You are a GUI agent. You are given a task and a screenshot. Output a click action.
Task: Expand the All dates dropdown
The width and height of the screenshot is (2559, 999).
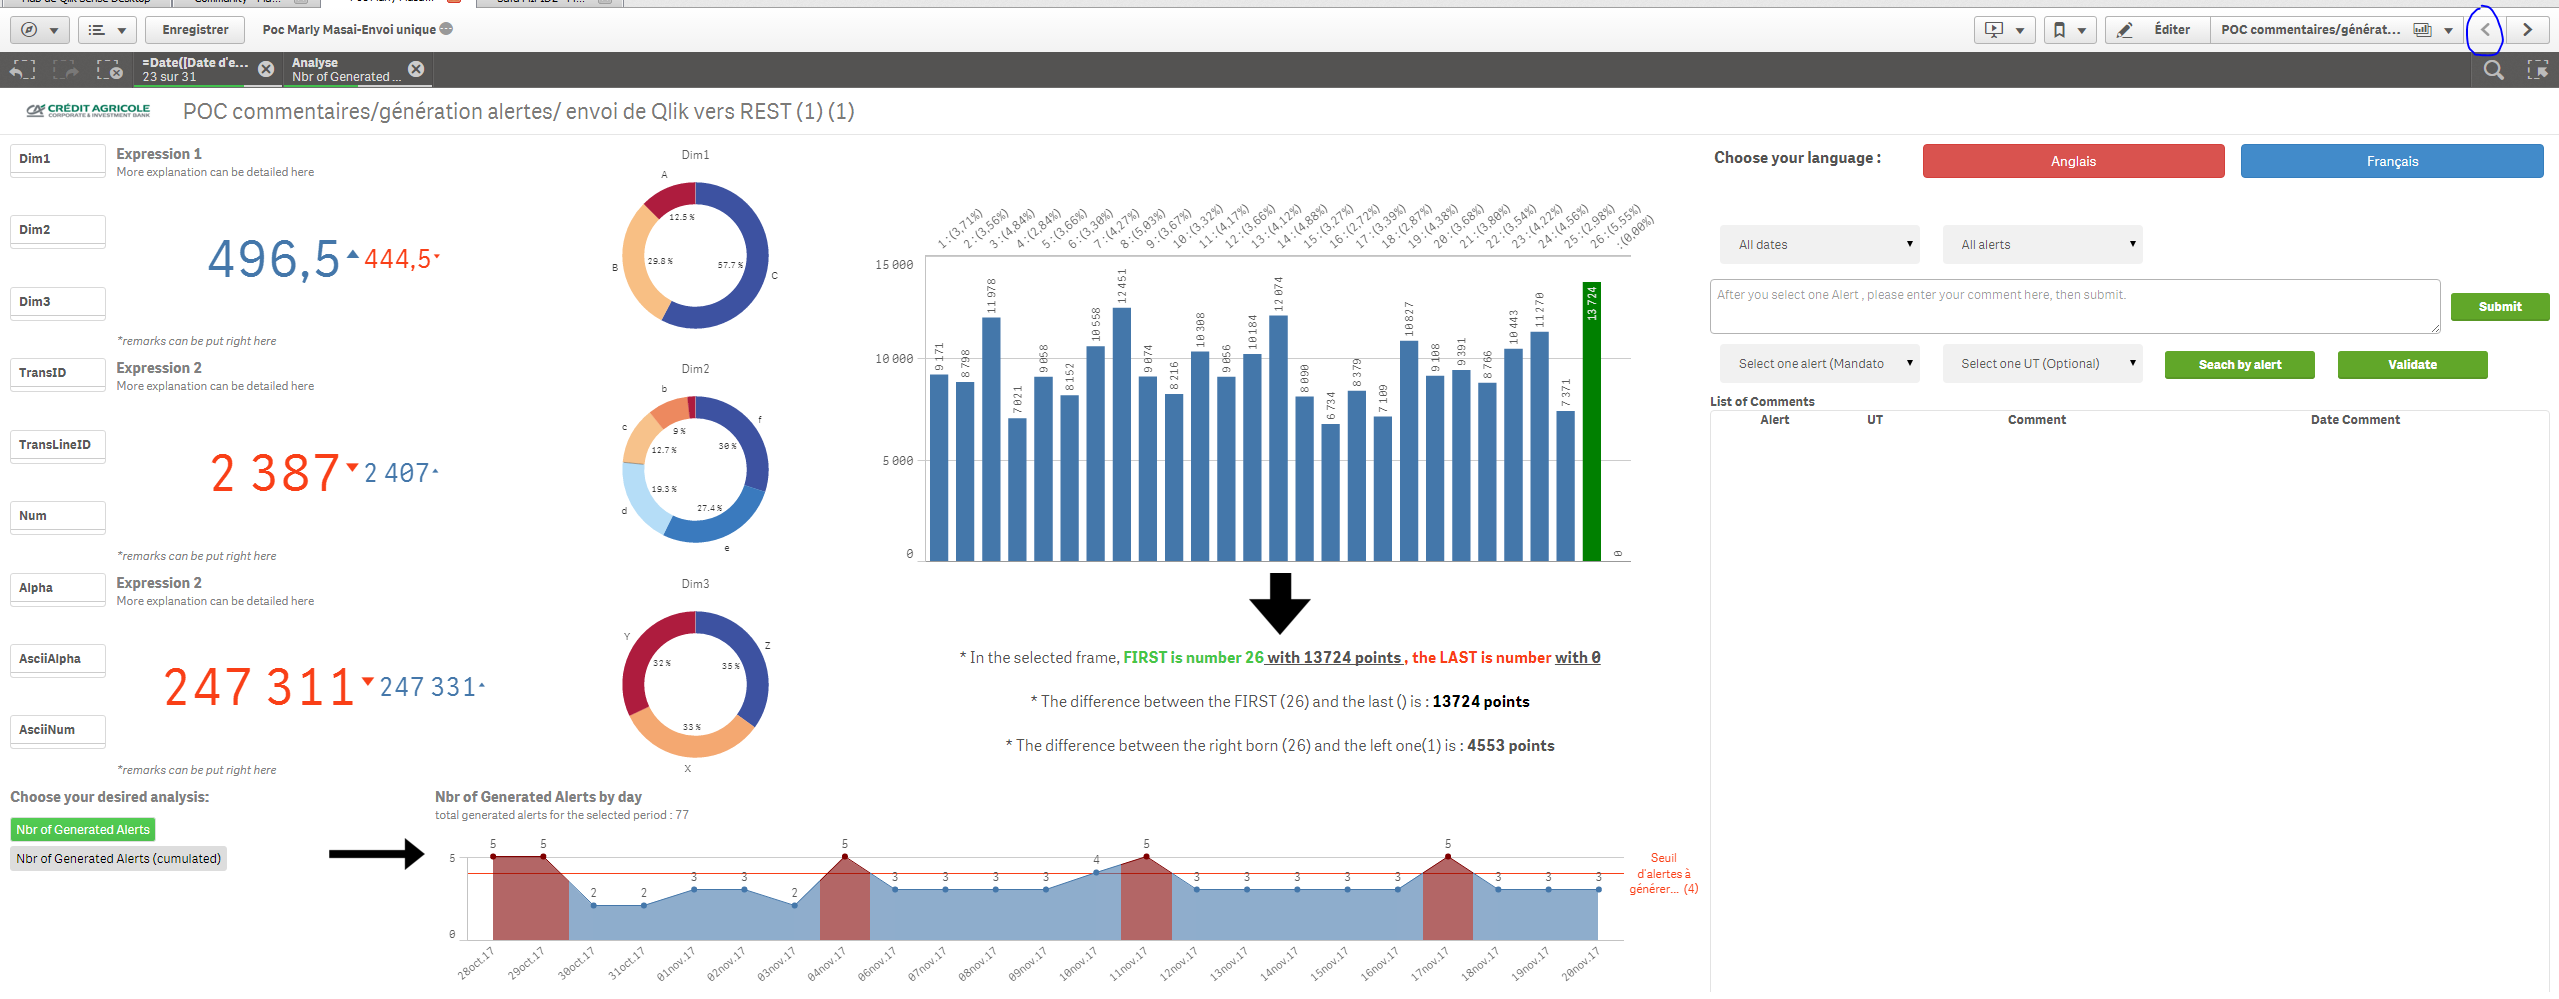click(x=1819, y=245)
